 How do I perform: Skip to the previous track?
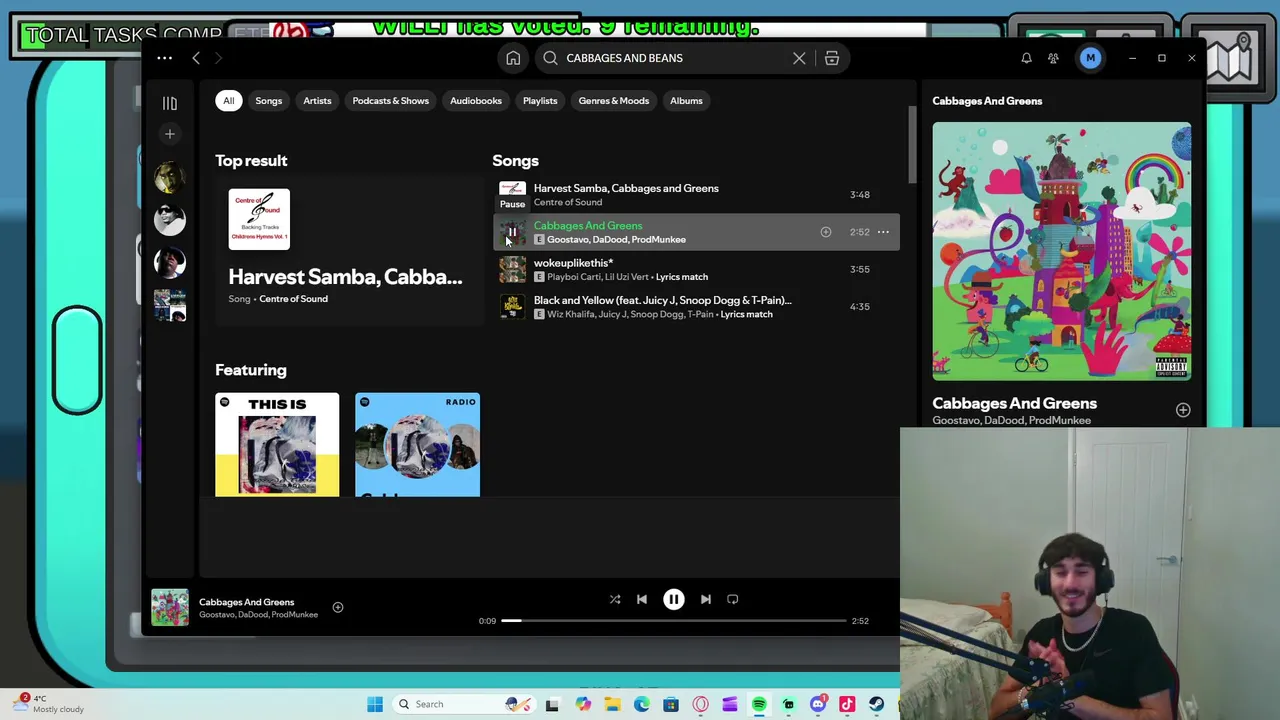642,599
